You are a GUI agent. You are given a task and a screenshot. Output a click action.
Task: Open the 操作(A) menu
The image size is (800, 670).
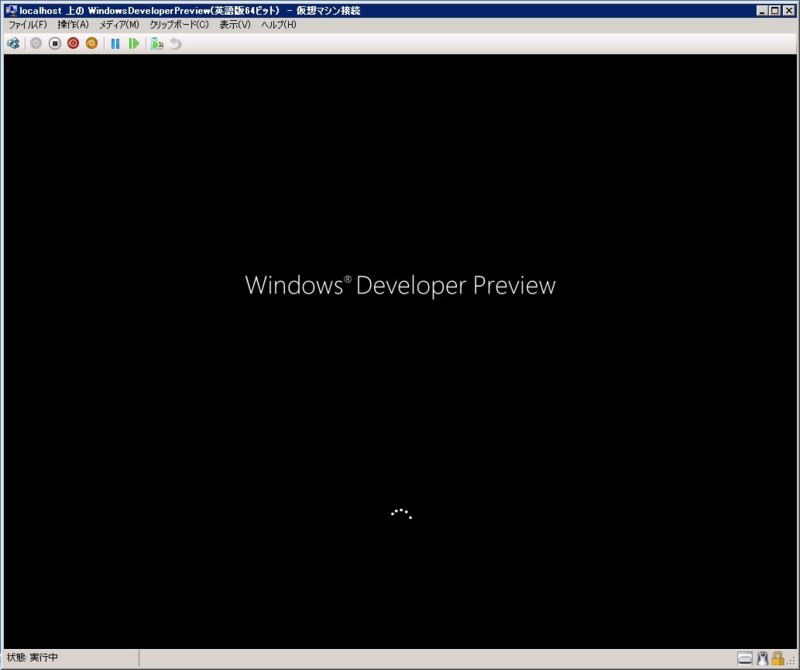click(73, 24)
